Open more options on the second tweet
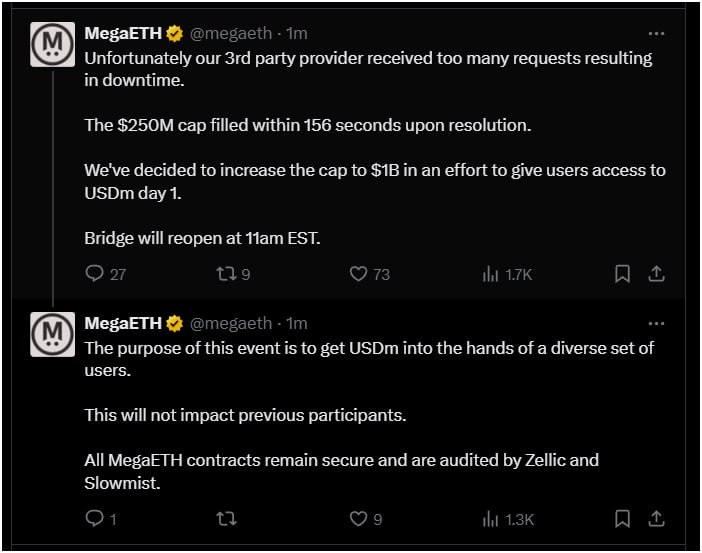 (656, 323)
